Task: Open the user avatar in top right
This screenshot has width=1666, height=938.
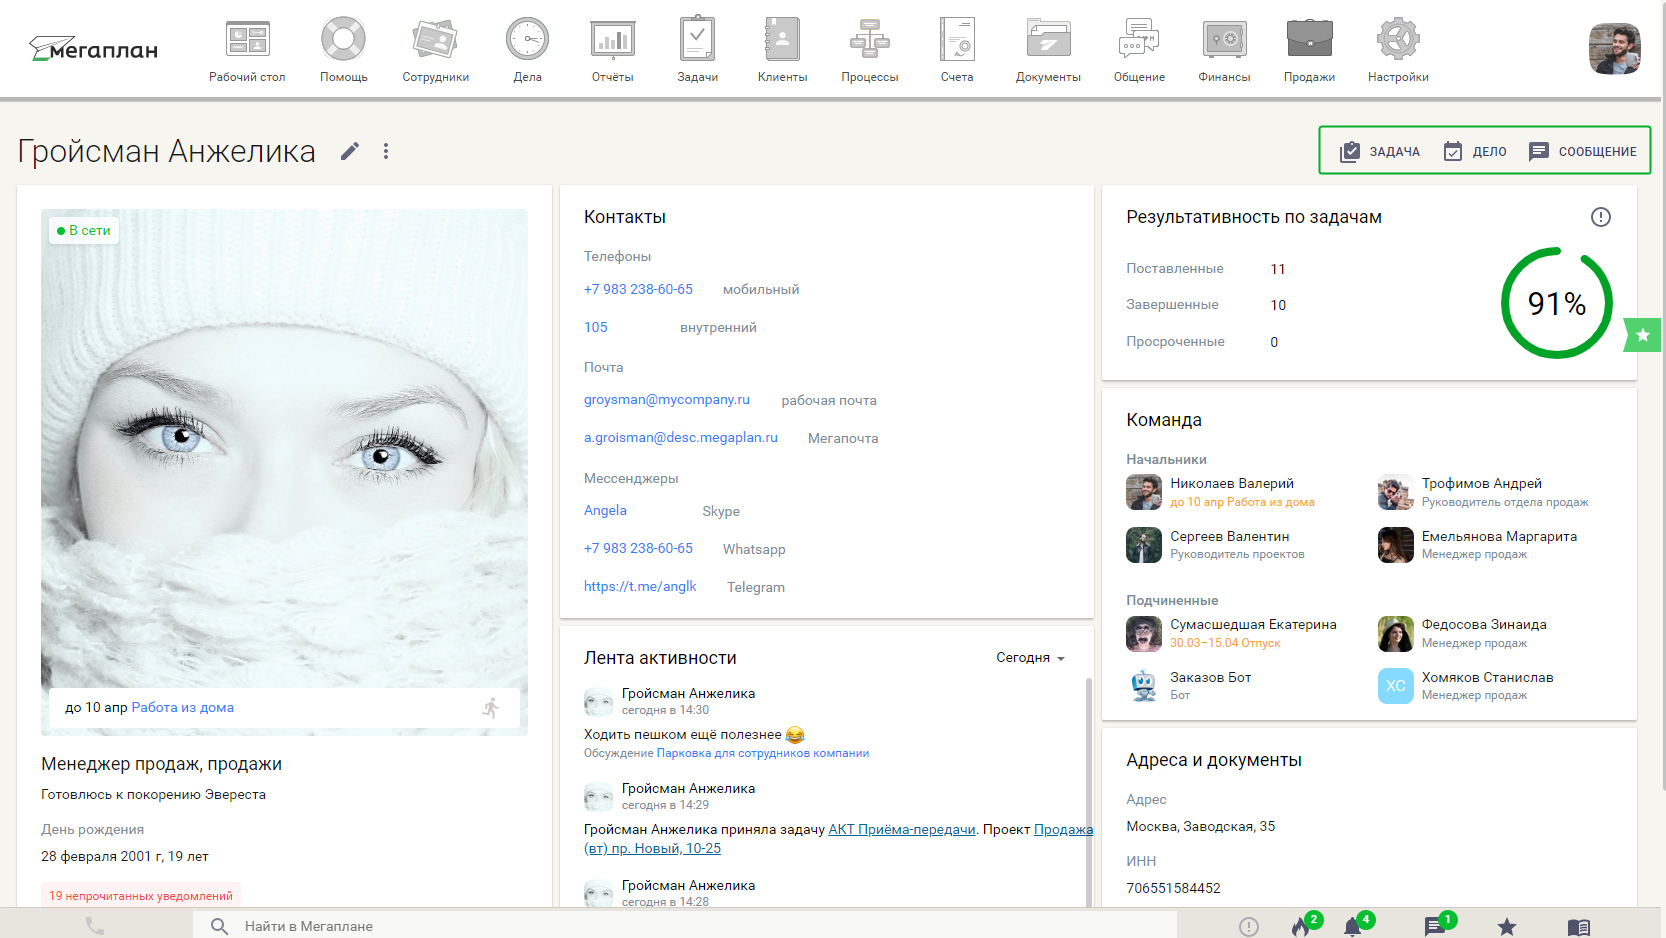Action: [1614, 49]
